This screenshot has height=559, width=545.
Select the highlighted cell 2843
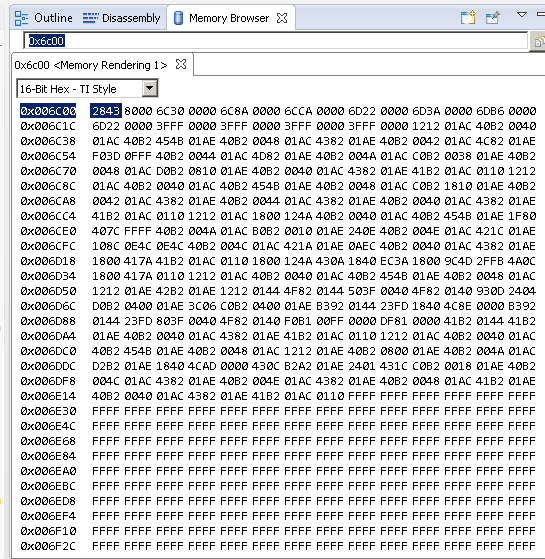tap(106, 111)
